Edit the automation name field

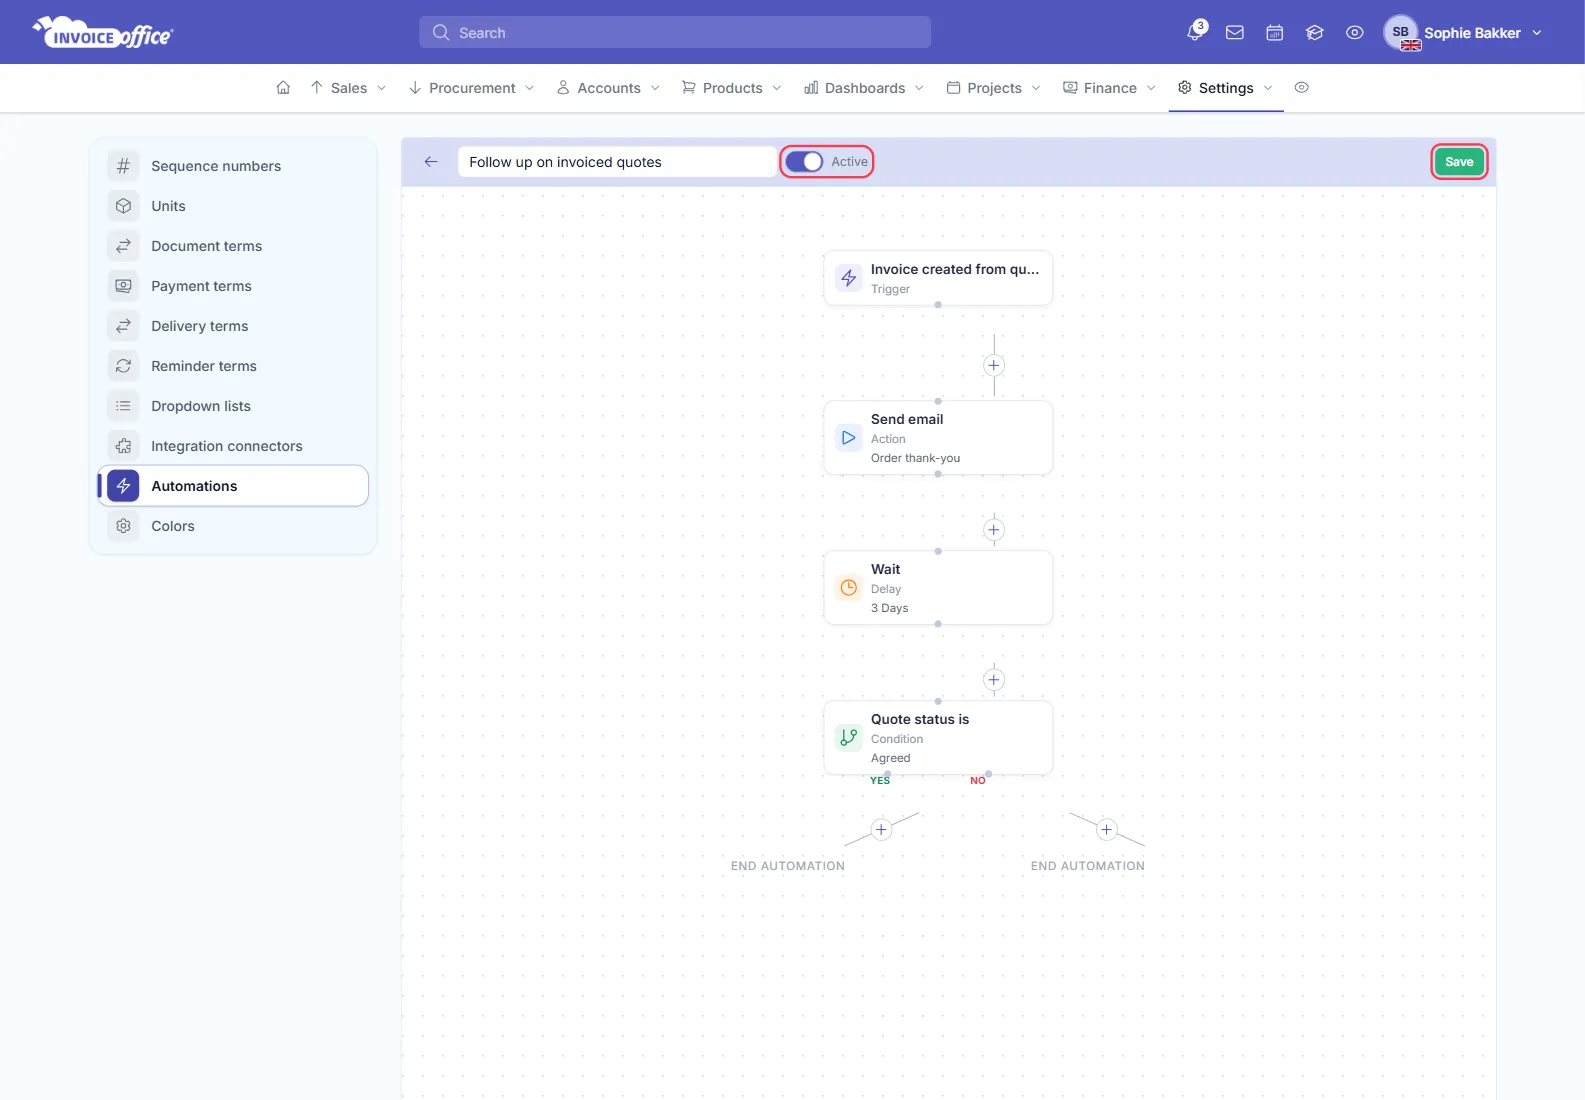click(x=617, y=162)
